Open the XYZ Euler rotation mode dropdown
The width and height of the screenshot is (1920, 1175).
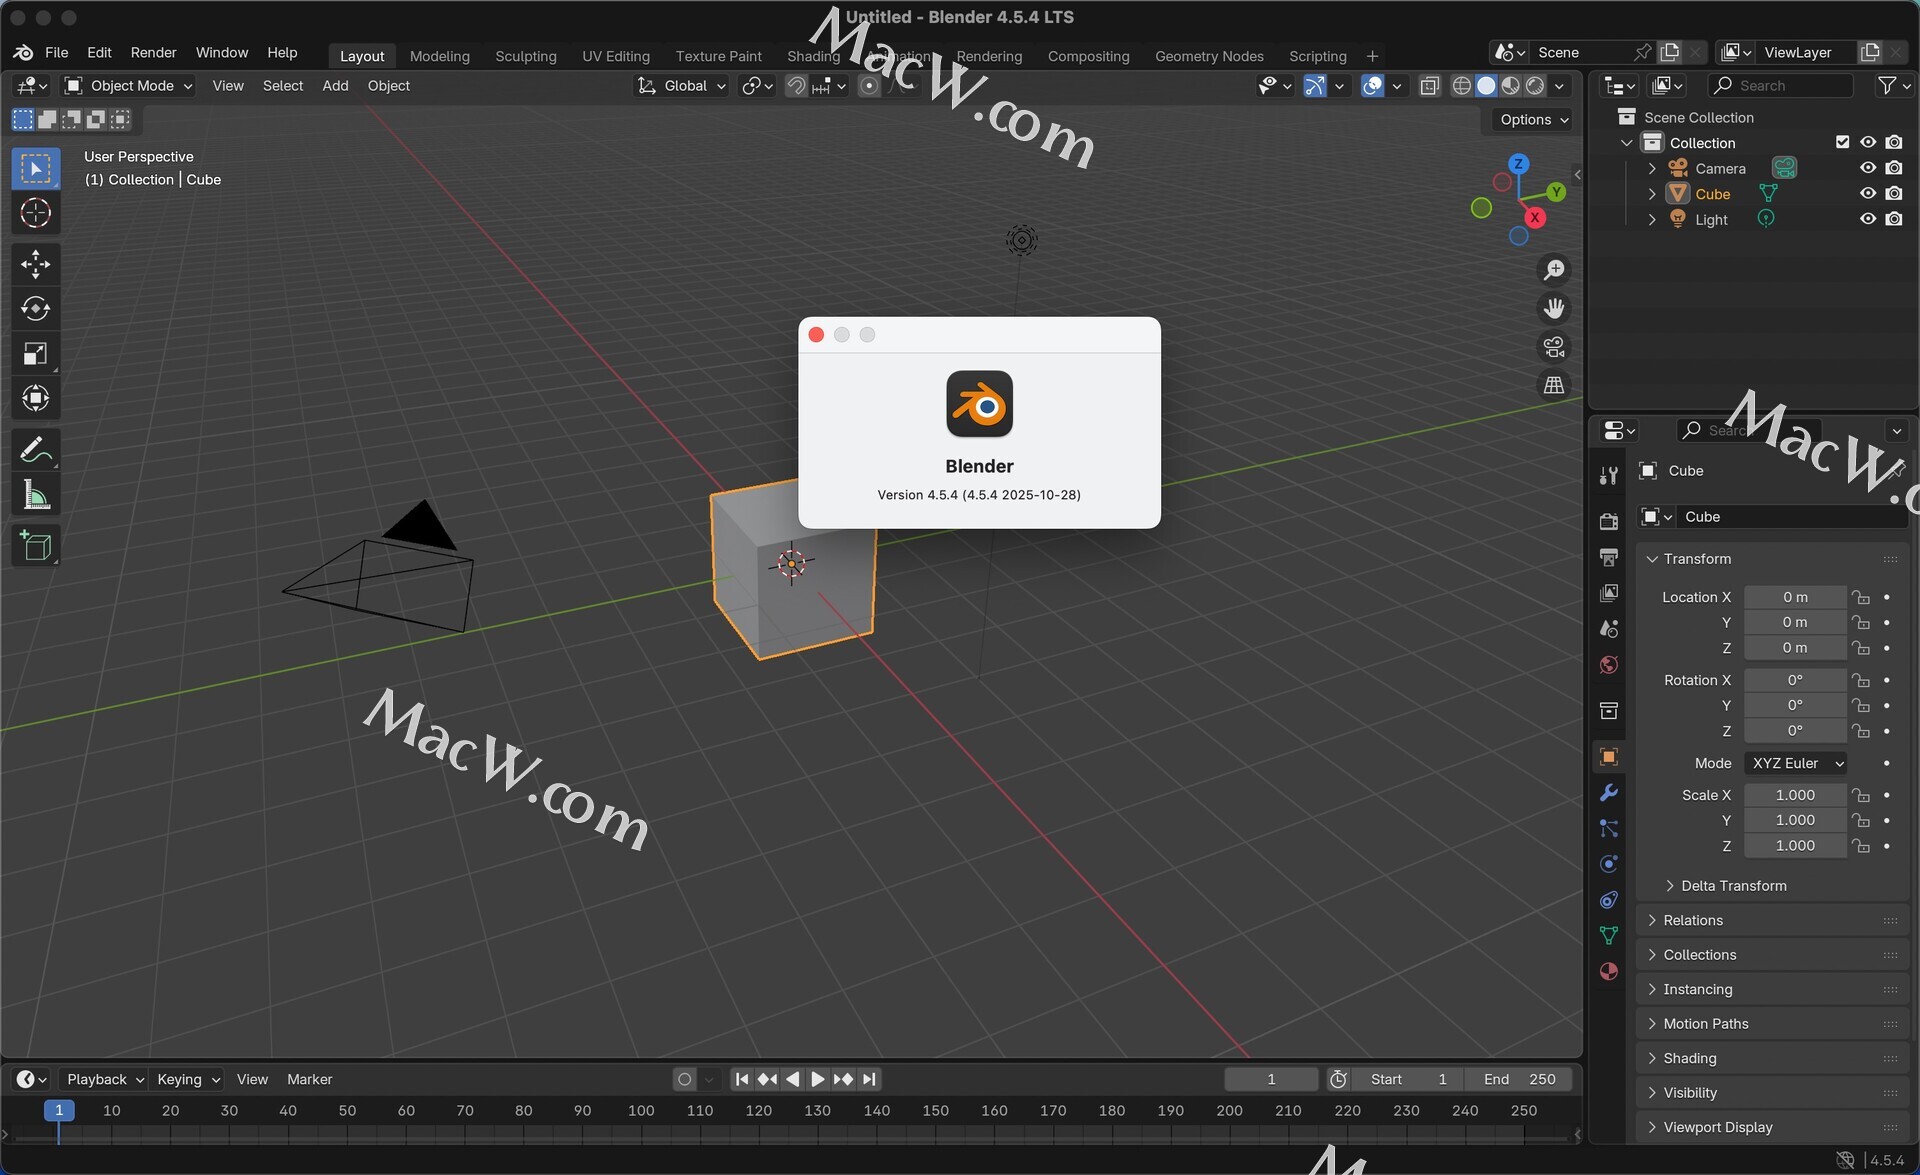pos(1796,763)
